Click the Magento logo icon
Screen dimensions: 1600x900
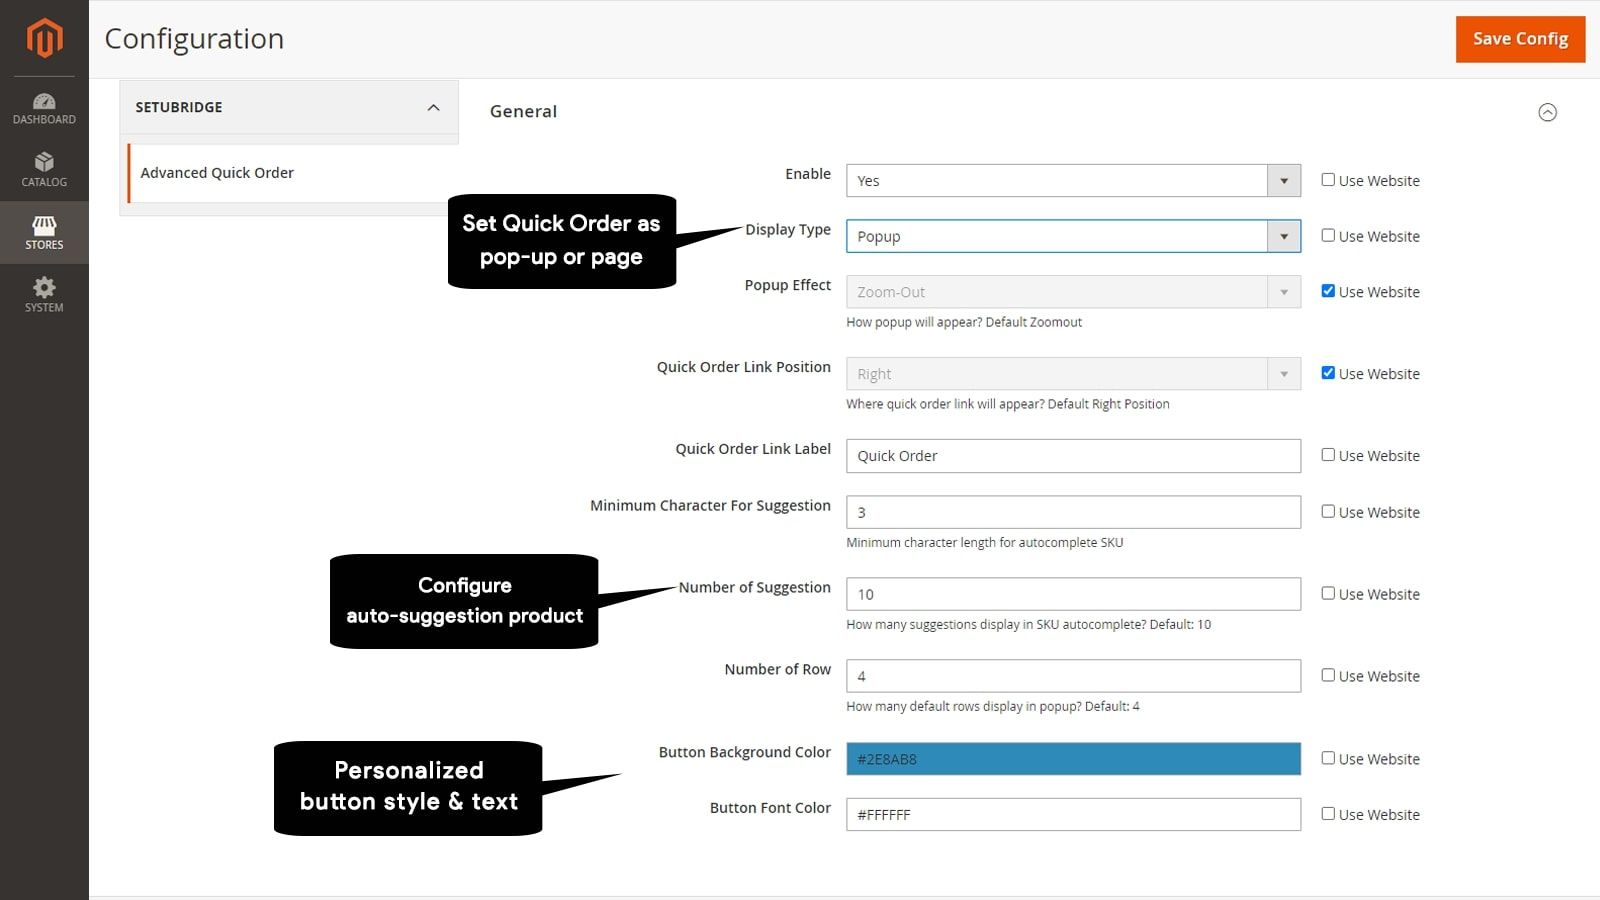(44, 38)
